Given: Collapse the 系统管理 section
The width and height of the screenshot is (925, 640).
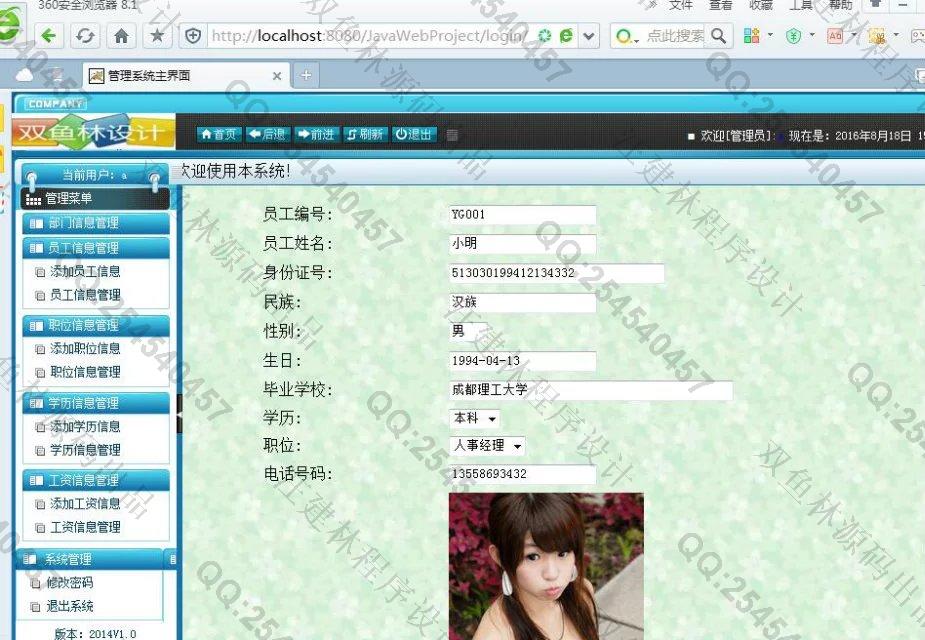Looking at the screenshot, I should 88,559.
